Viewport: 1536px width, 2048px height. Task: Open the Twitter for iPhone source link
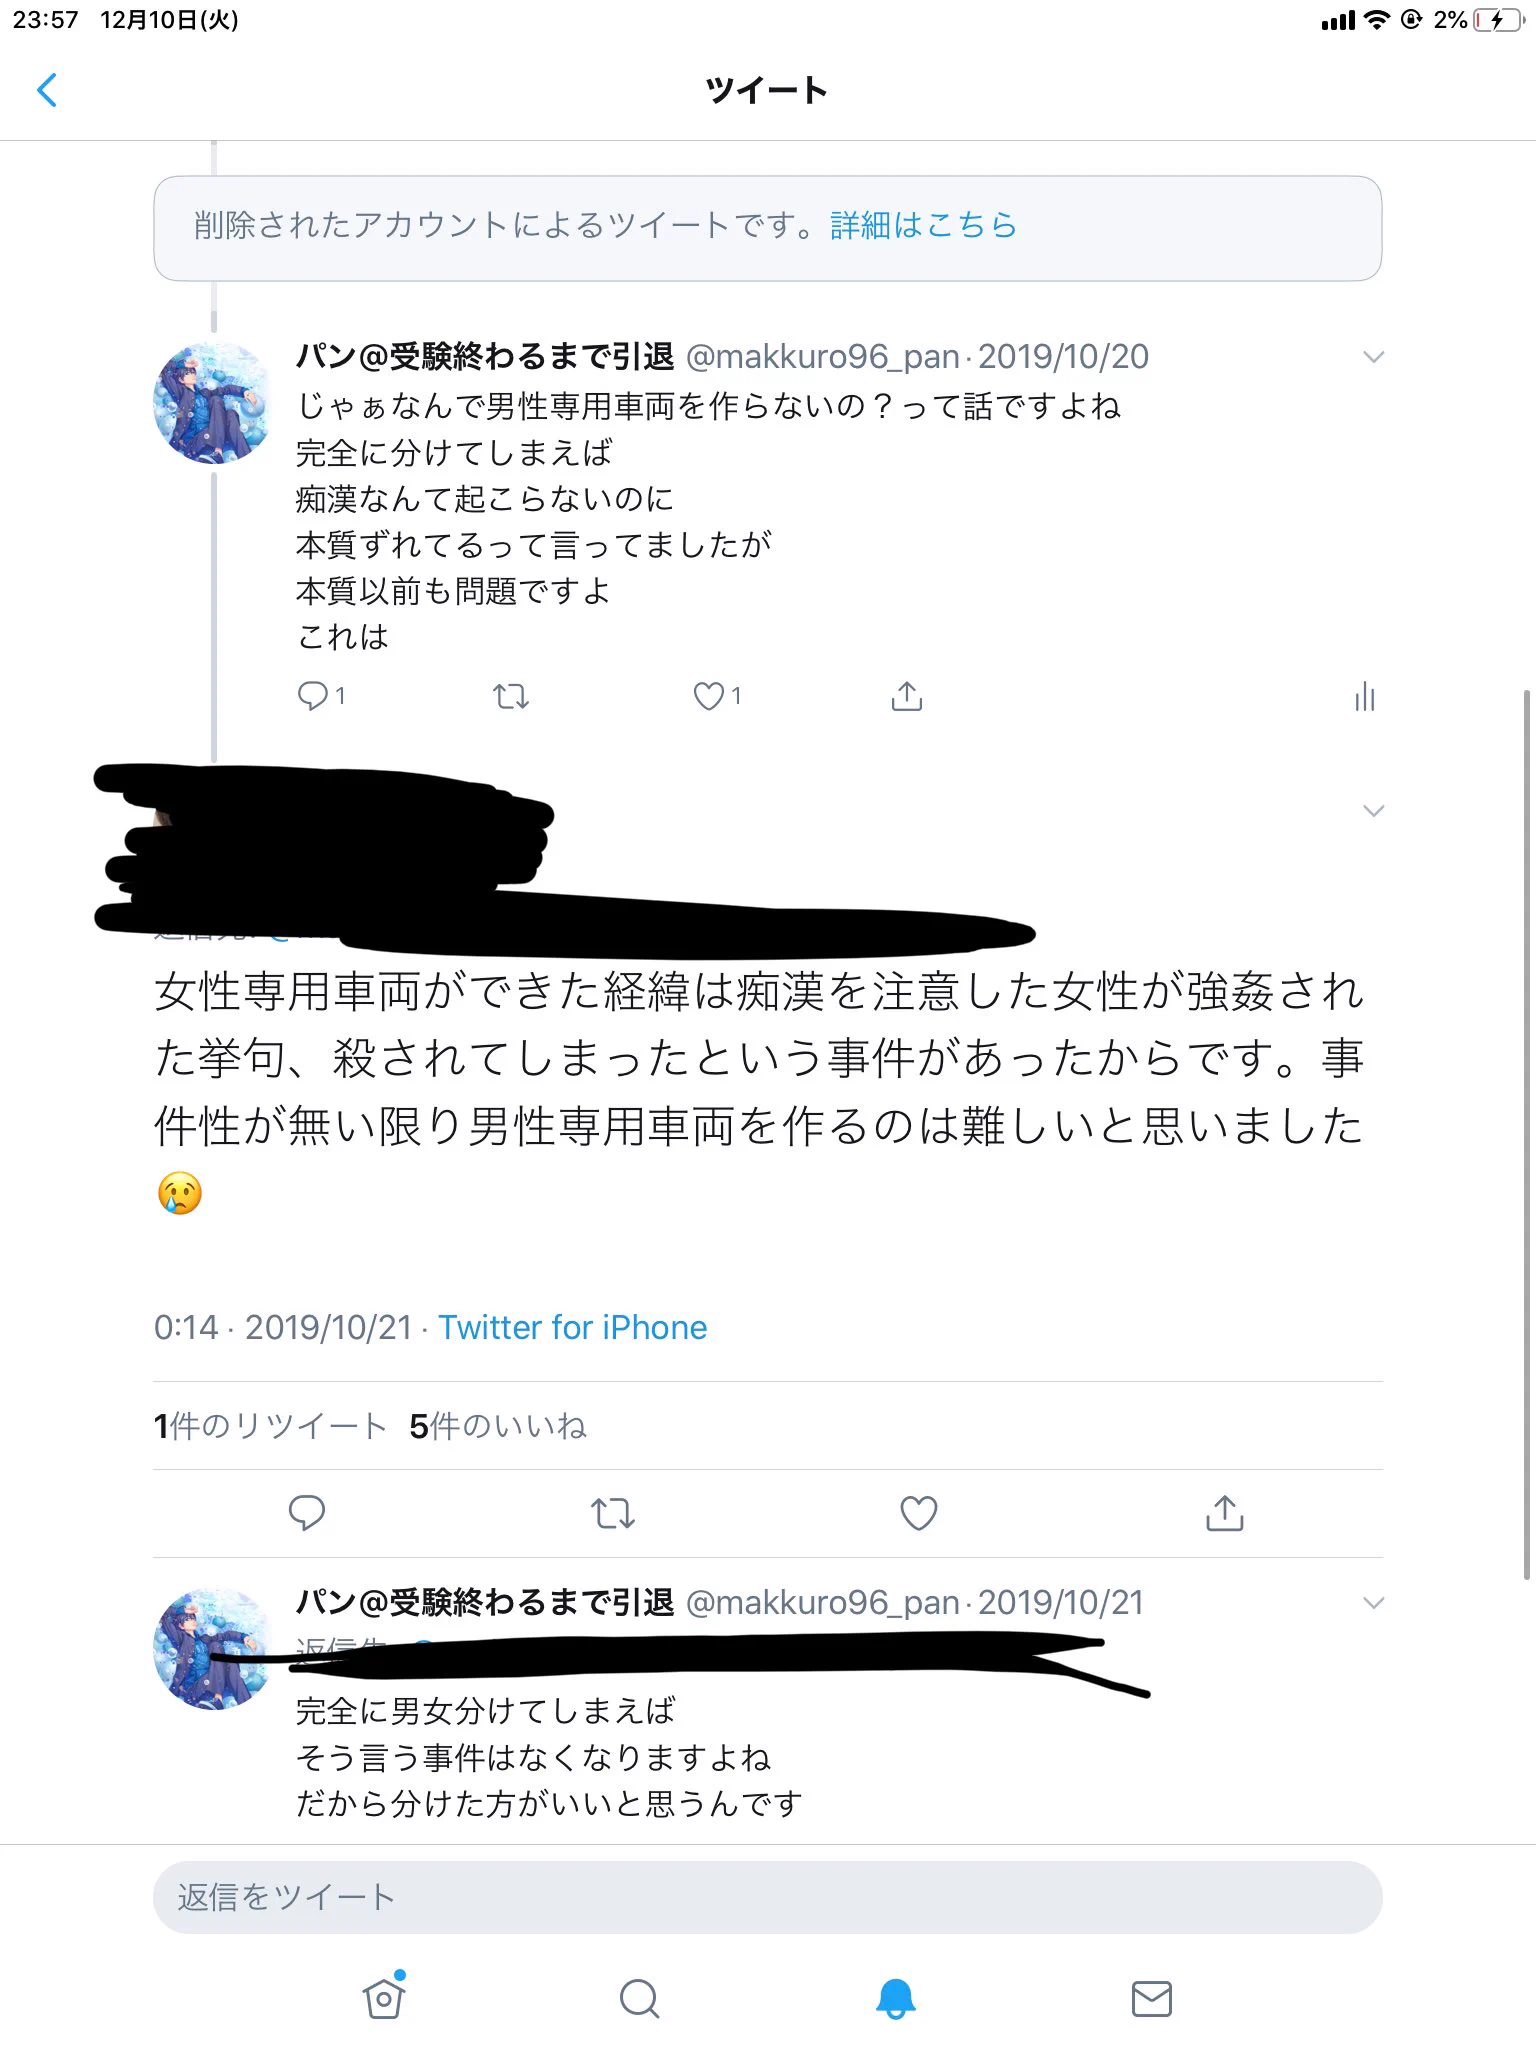(573, 1327)
